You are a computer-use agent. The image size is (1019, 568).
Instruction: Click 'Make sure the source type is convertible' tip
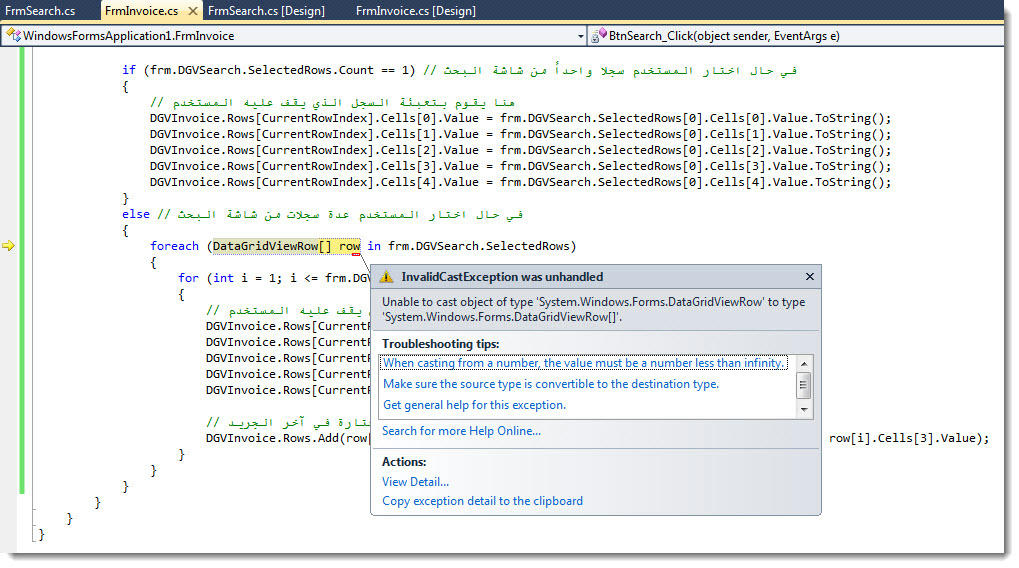550,384
